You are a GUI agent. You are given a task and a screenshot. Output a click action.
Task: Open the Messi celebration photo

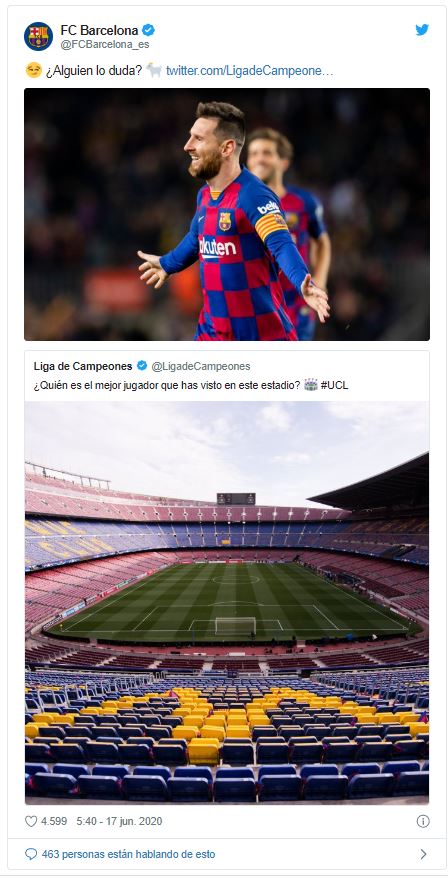tap(227, 214)
